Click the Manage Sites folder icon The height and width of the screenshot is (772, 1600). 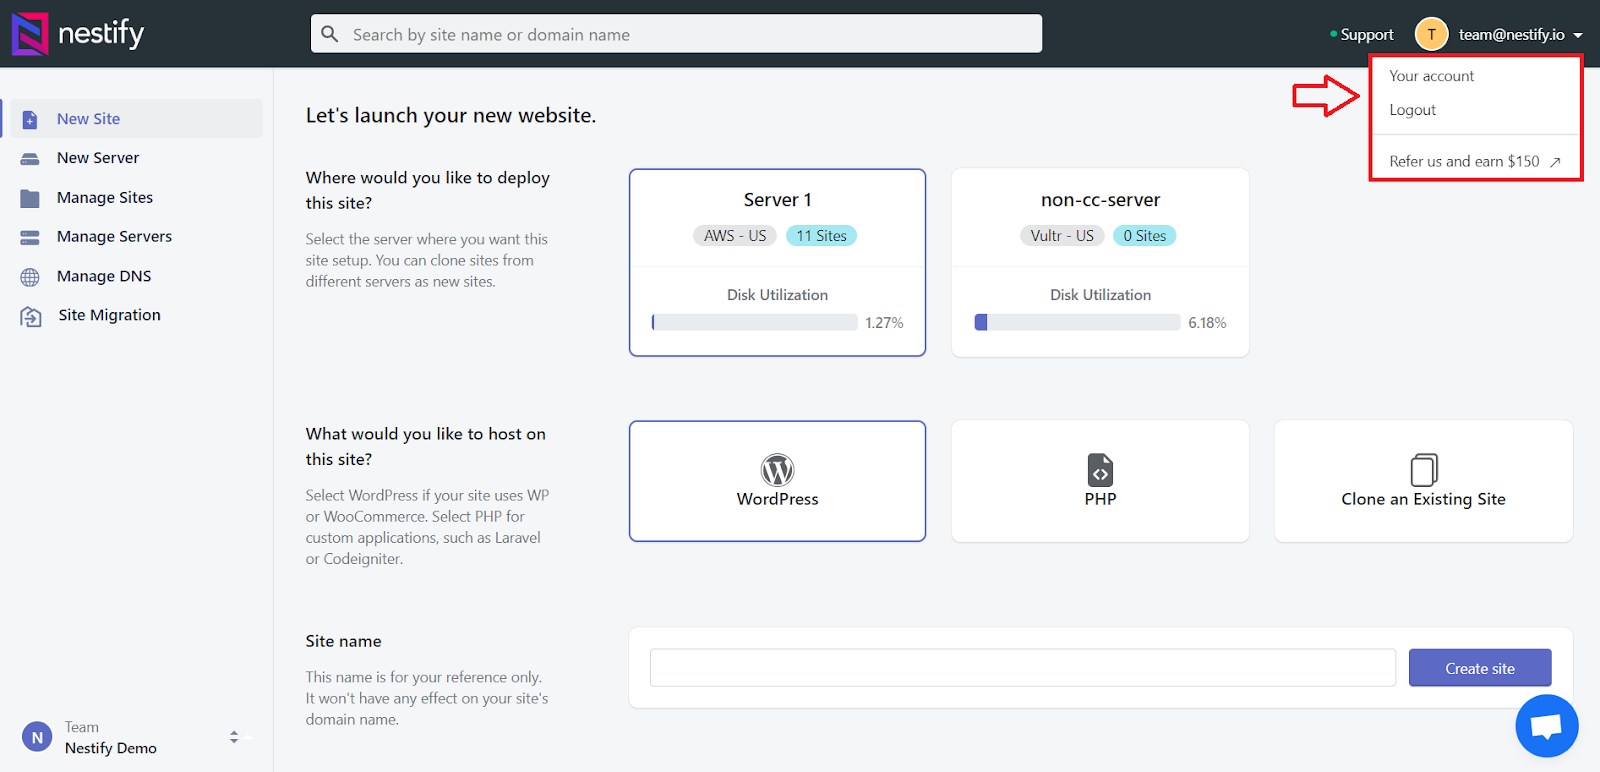click(x=30, y=198)
